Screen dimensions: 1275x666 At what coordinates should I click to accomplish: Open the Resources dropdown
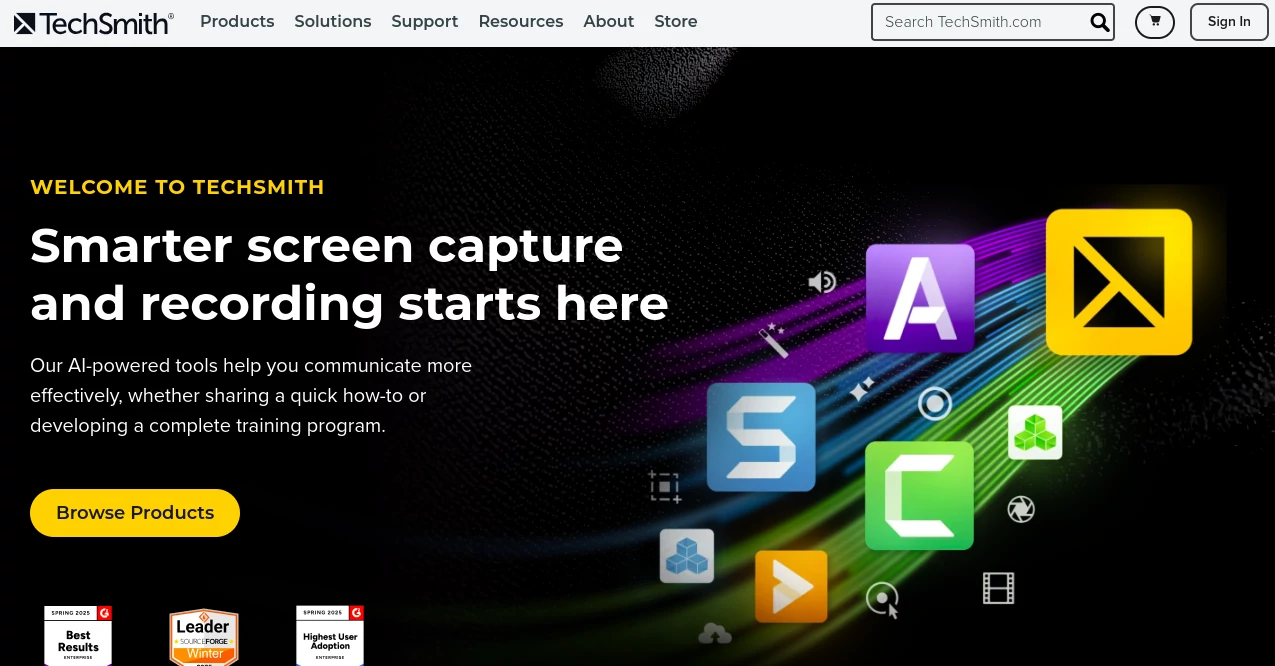[520, 21]
